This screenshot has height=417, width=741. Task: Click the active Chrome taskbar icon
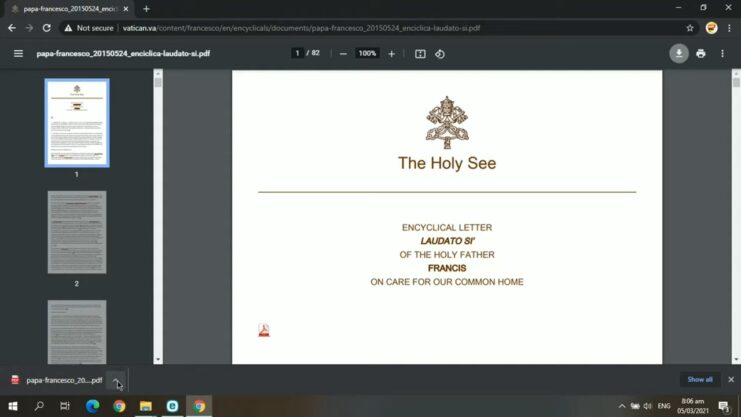pyautogui.click(x=199, y=406)
